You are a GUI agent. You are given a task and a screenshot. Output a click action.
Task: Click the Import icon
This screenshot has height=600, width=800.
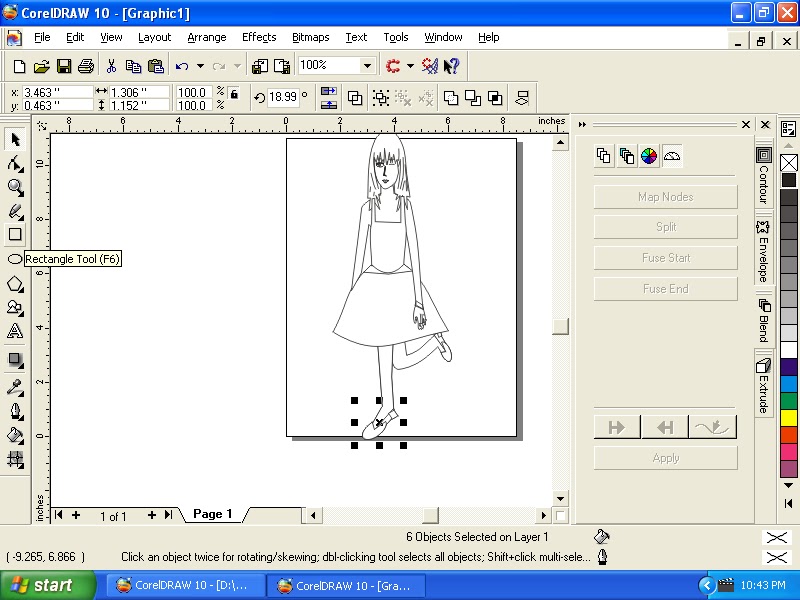click(x=260, y=66)
